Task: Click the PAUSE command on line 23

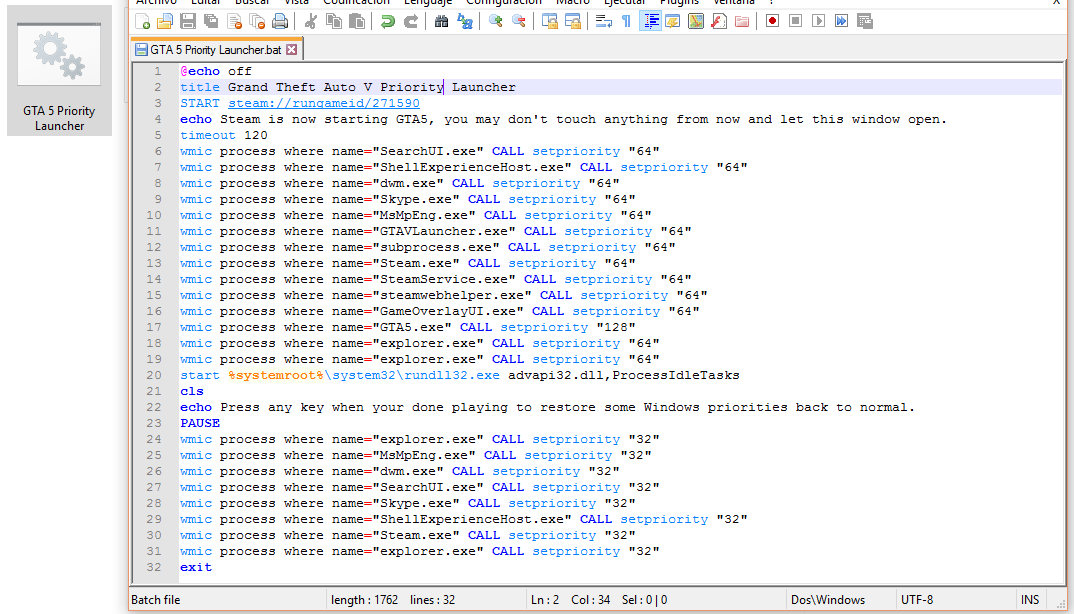Action: coord(200,423)
